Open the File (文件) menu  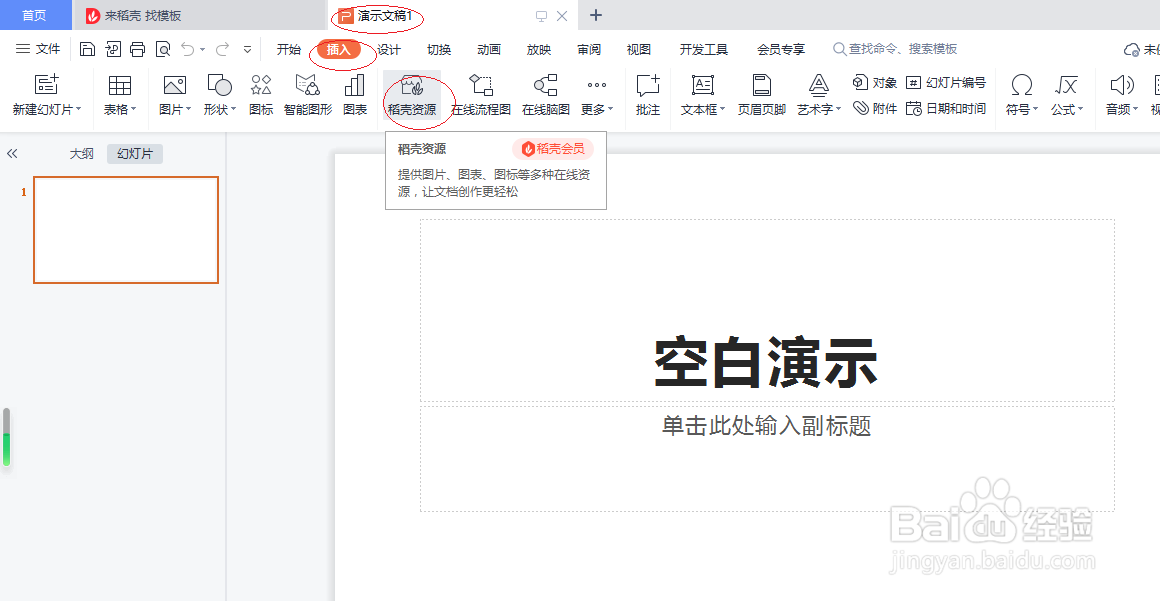(38, 49)
